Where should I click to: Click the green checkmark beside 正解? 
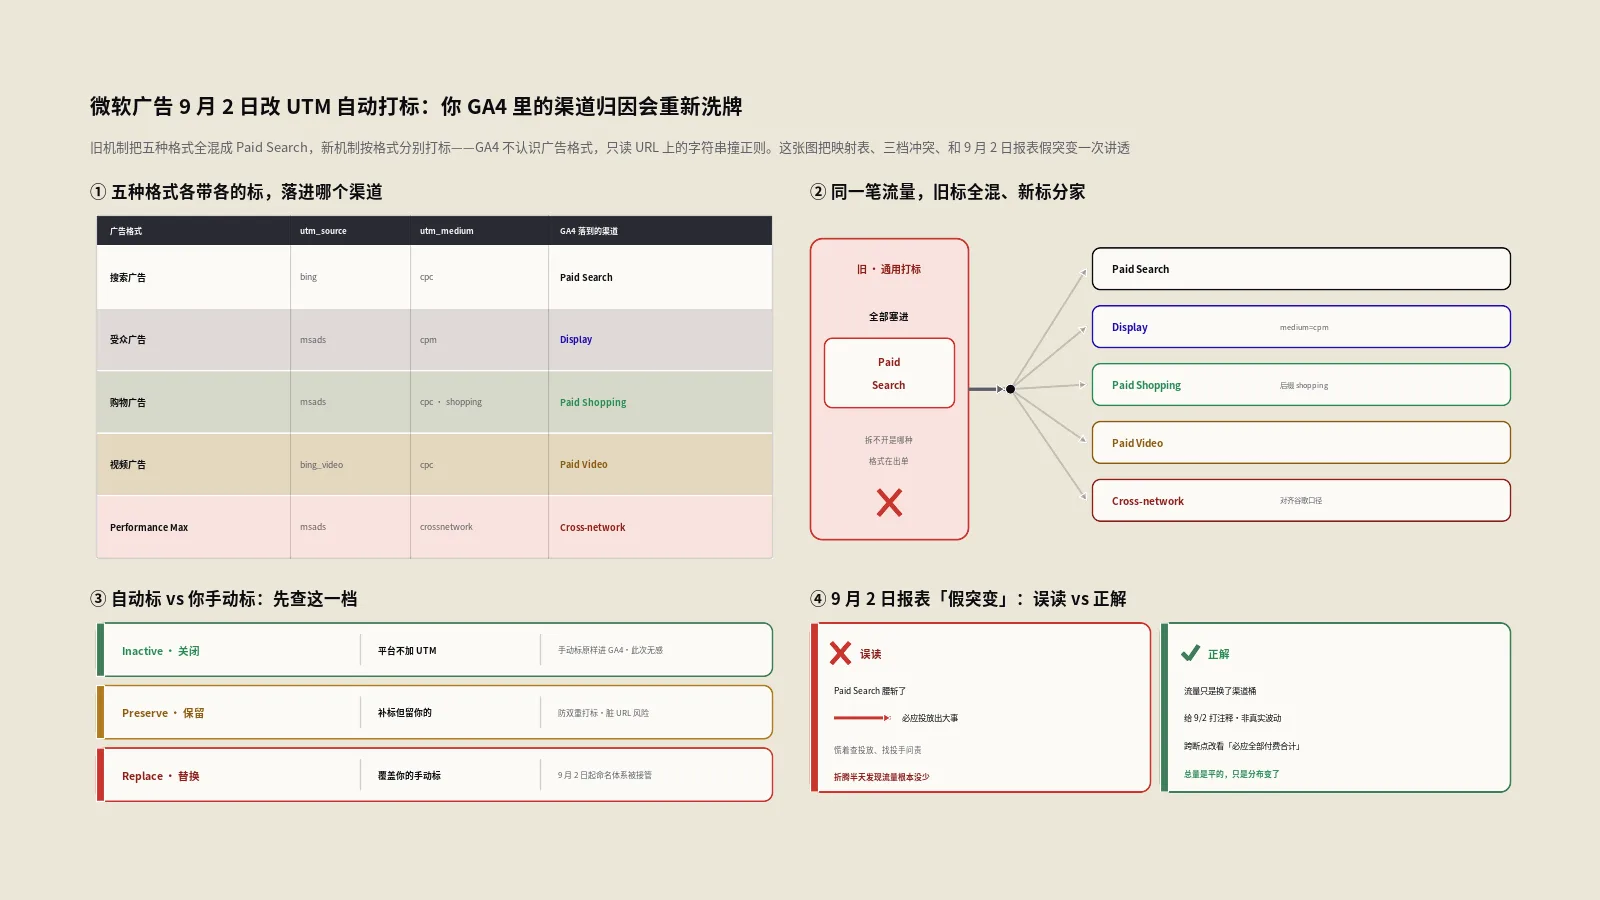1190,653
